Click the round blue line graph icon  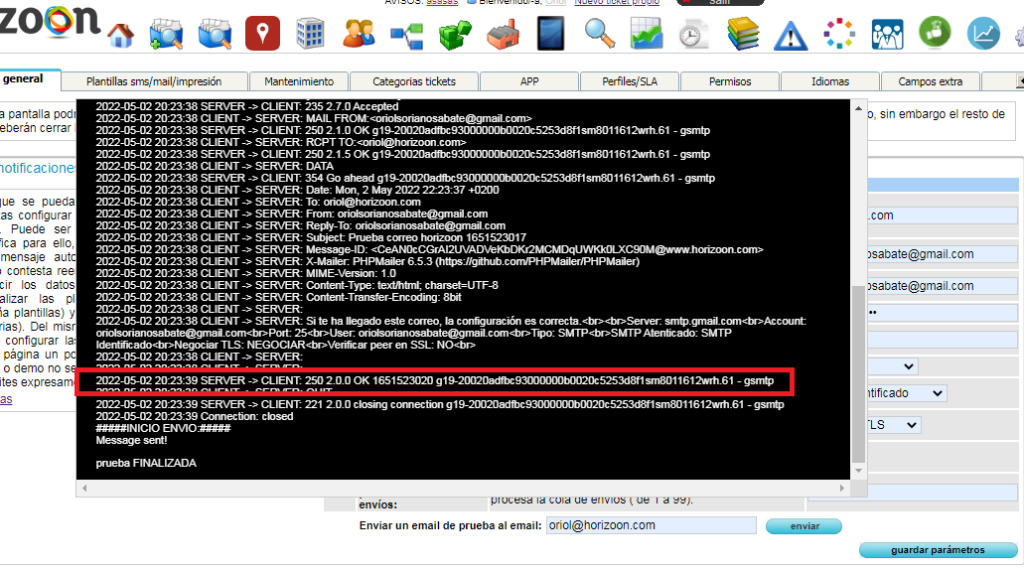[983, 33]
